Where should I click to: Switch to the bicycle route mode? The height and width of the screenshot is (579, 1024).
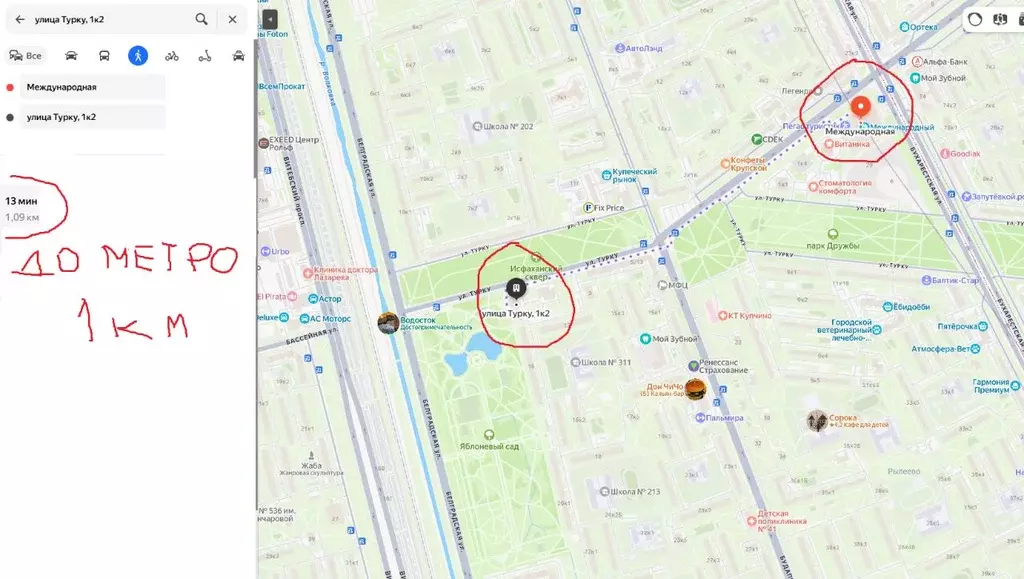point(172,56)
